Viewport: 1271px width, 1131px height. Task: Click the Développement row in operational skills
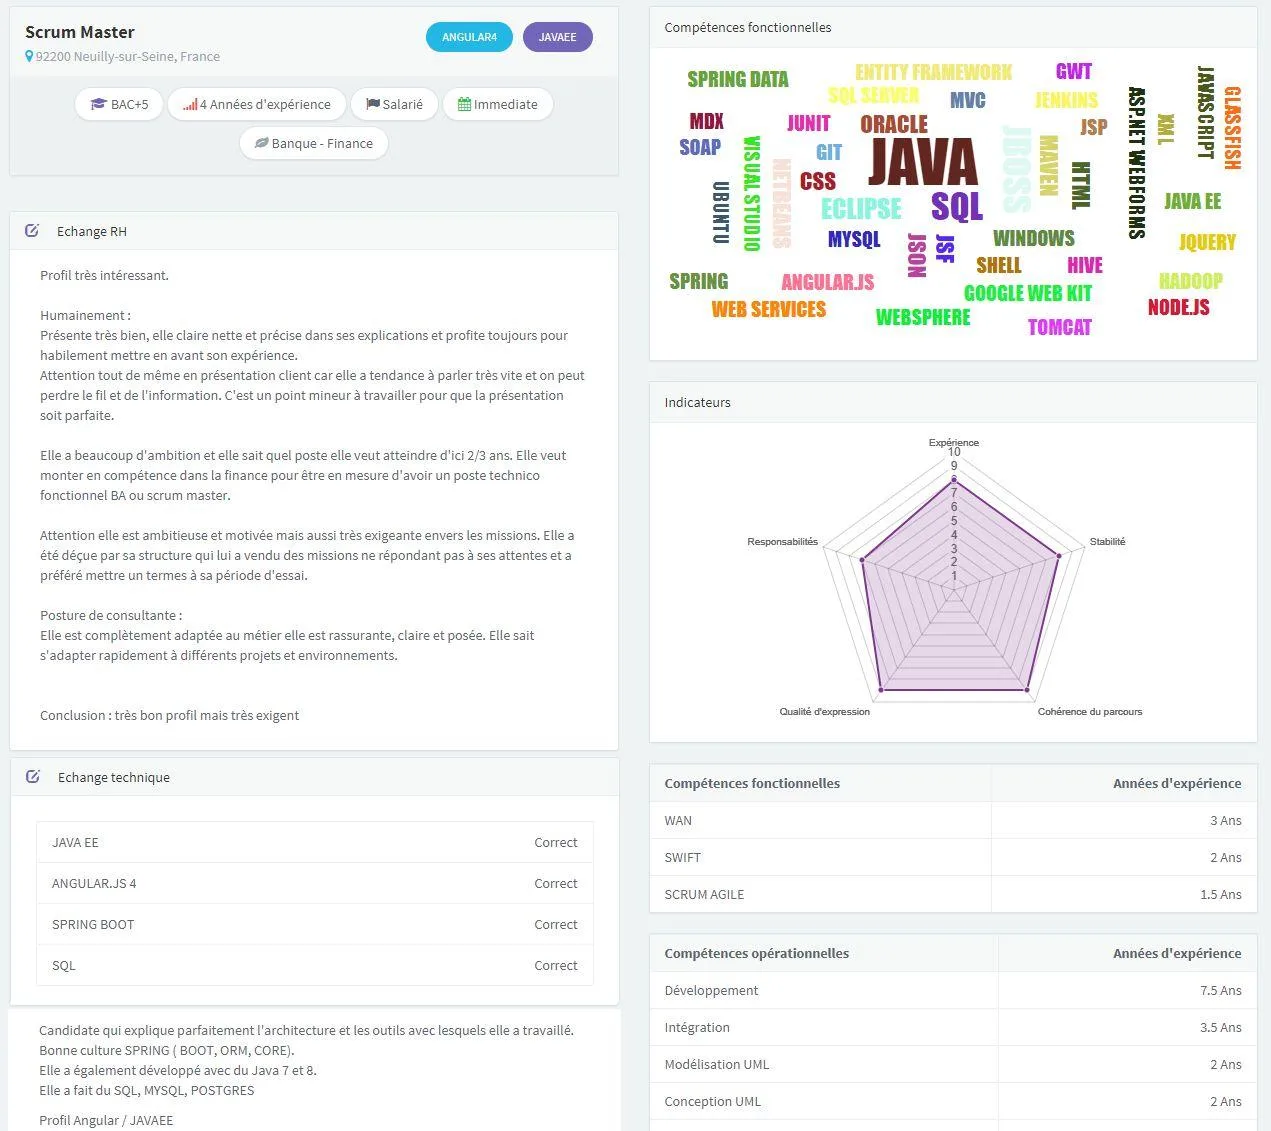click(953, 990)
